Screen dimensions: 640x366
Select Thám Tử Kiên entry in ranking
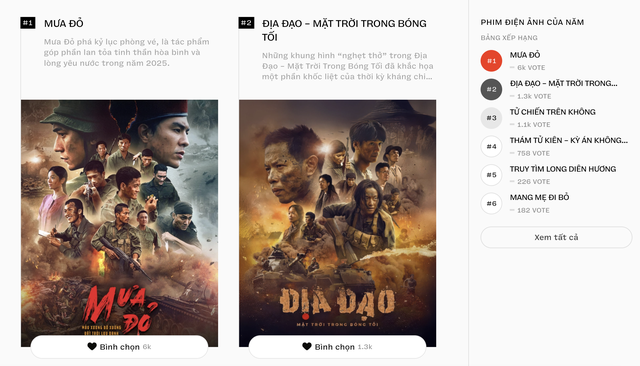(569, 140)
